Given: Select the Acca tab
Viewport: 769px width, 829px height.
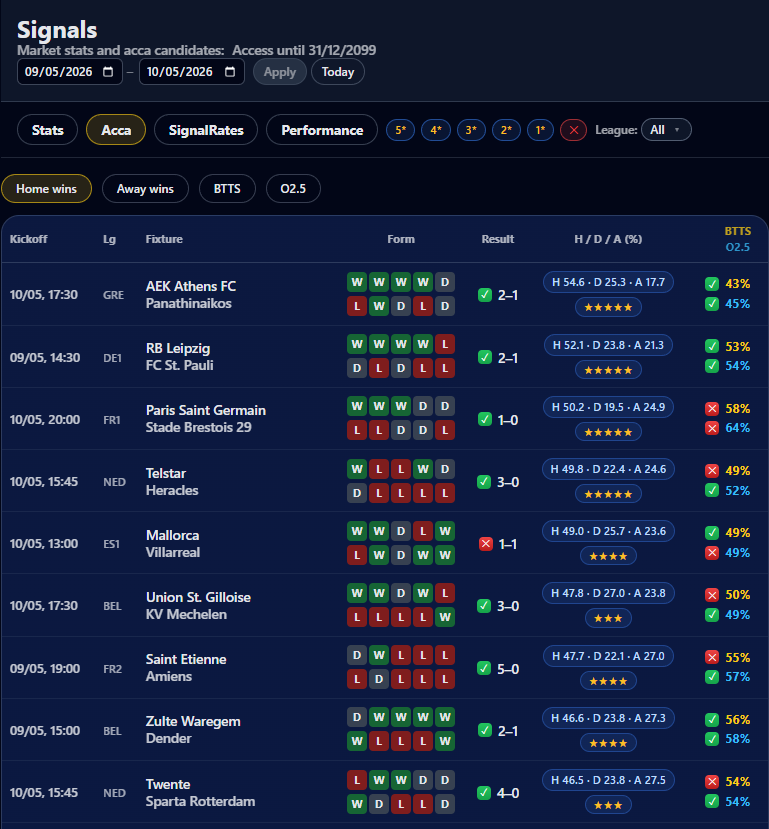Looking at the screenshot, I should coord(116,130).
